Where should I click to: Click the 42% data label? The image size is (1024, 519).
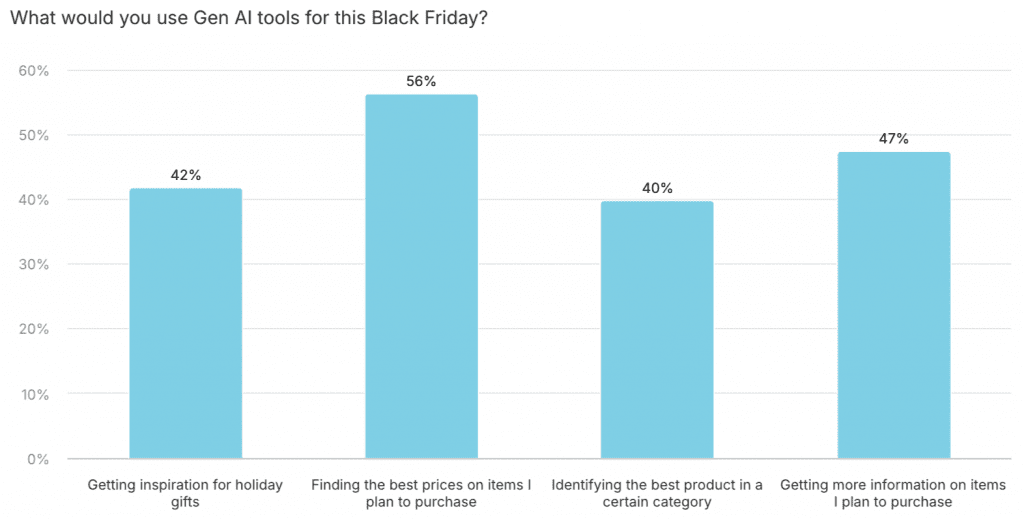[x=186, y=175]
